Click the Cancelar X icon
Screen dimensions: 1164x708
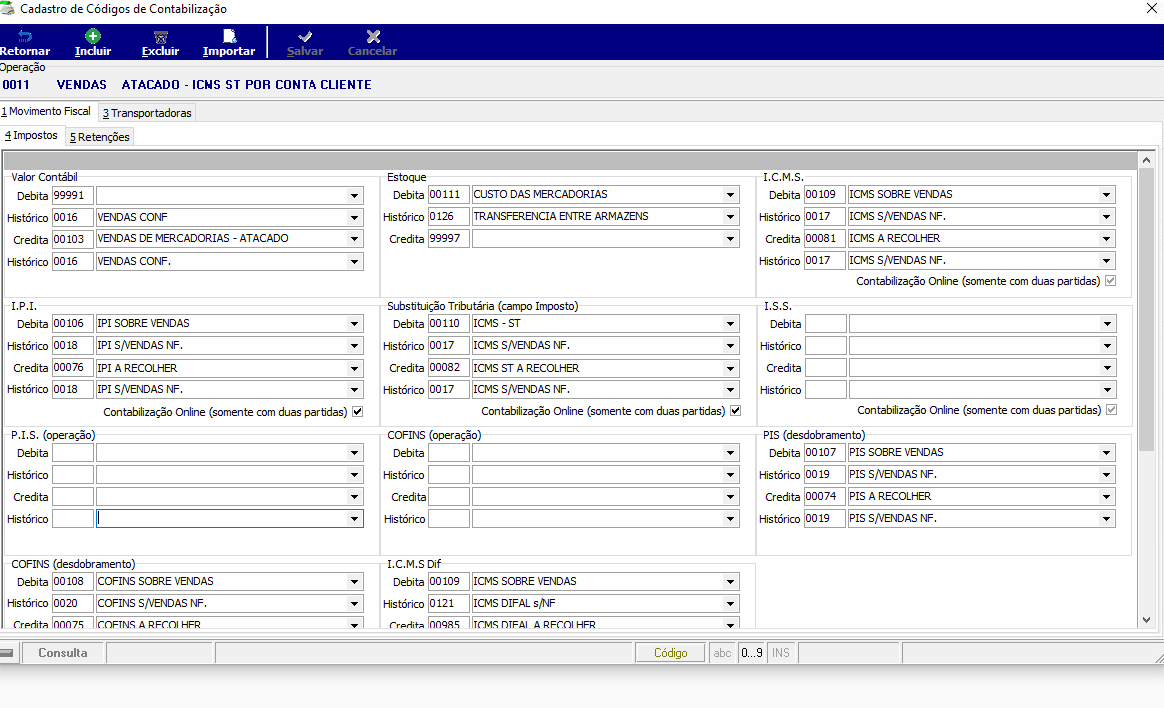click(x=373, y=36)
